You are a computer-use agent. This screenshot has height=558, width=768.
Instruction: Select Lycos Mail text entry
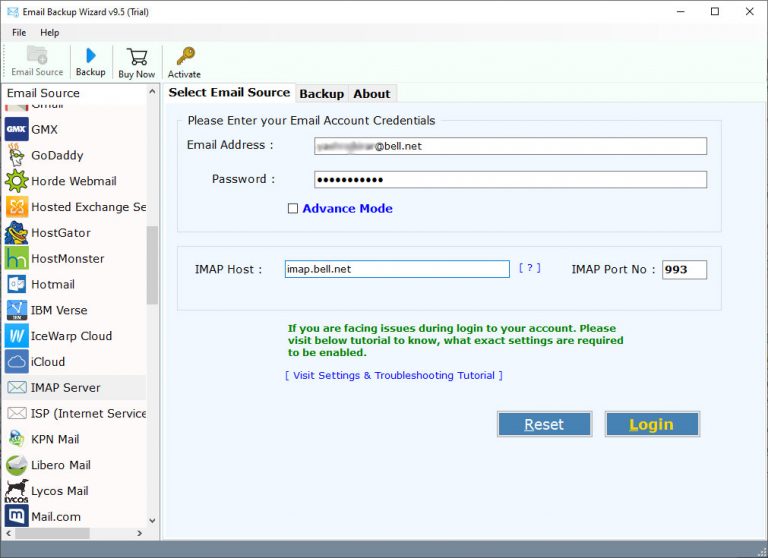(x=60, y=491)
